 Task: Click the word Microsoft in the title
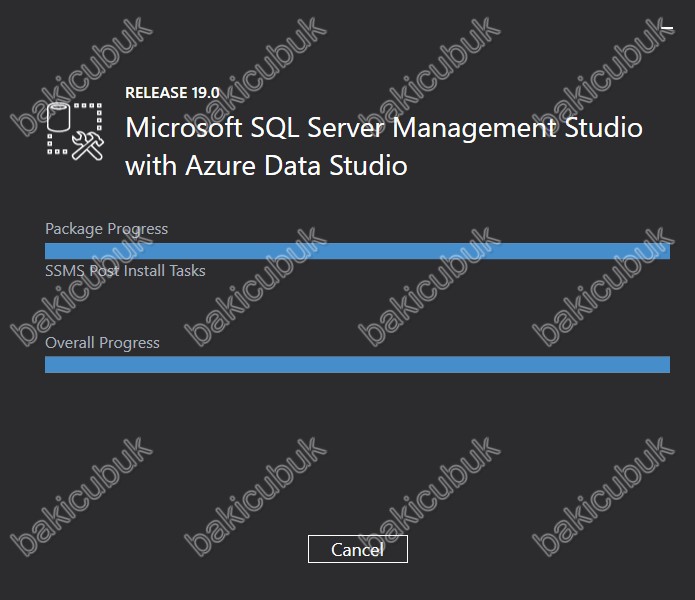point(184,128)
